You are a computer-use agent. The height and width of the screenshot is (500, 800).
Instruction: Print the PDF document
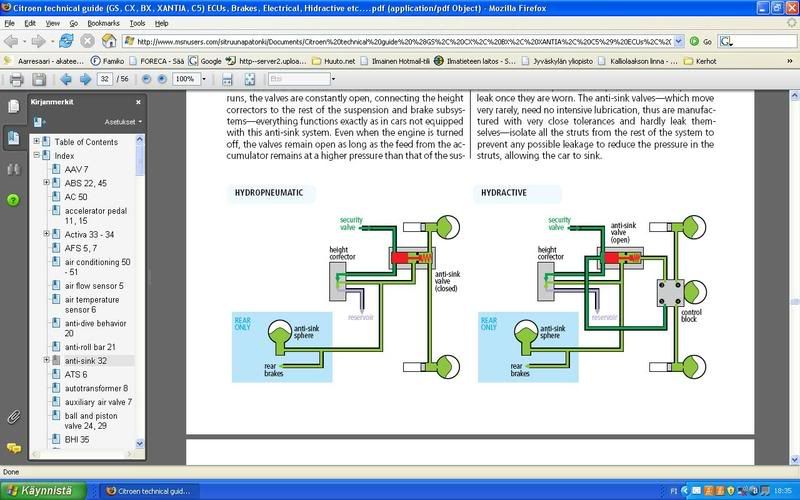click(x=14, y=79)
